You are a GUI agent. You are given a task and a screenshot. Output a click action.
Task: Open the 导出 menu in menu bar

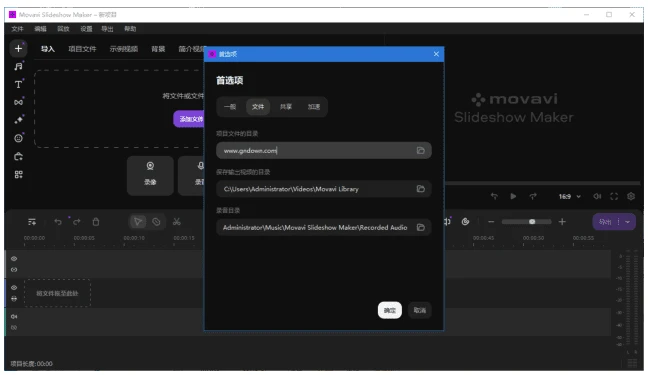point(107,29)
